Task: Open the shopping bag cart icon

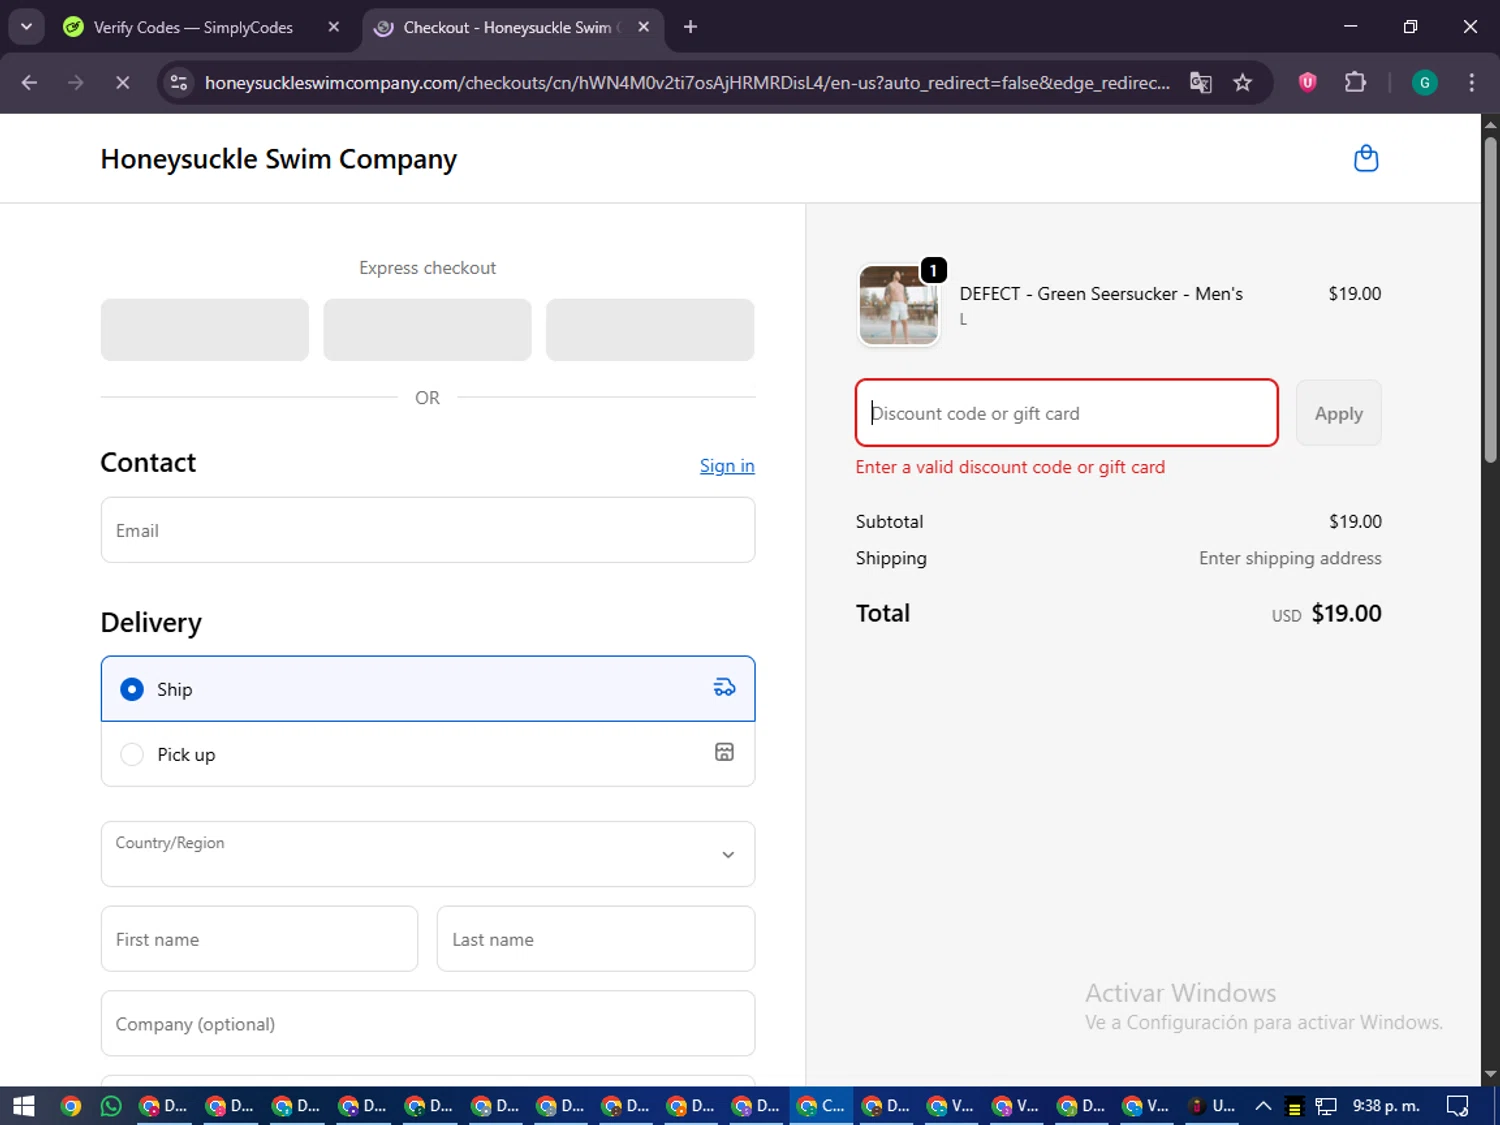Action: coord(1365,159)
